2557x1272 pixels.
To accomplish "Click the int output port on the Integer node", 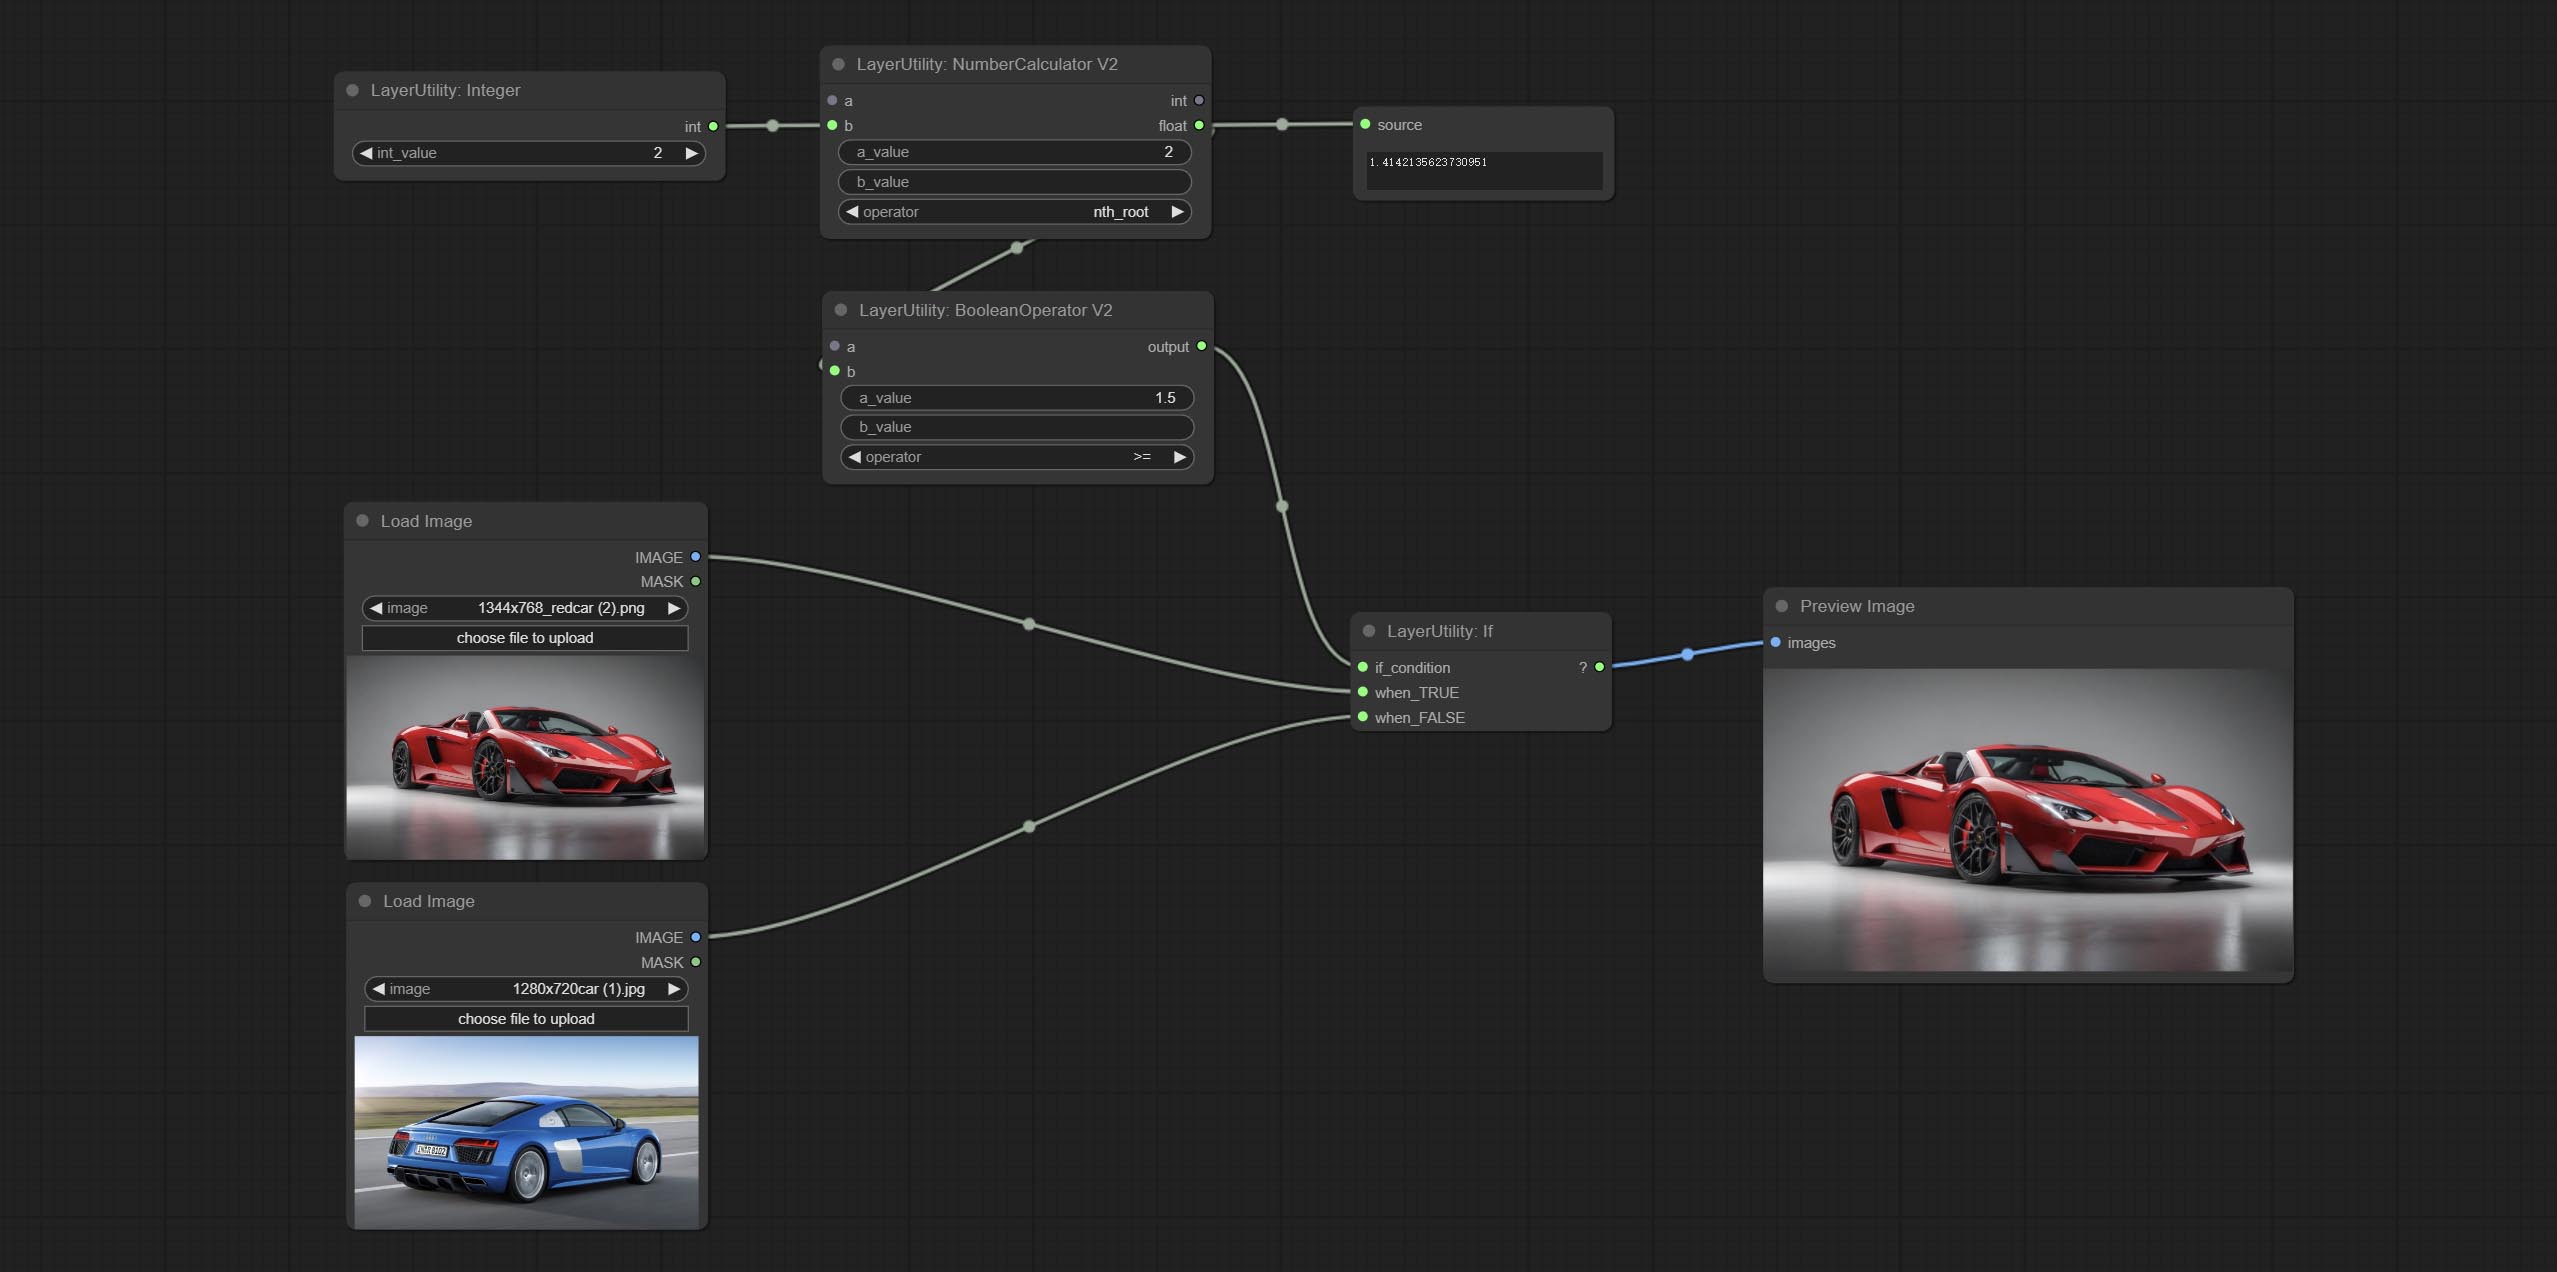I will point(713,126).
